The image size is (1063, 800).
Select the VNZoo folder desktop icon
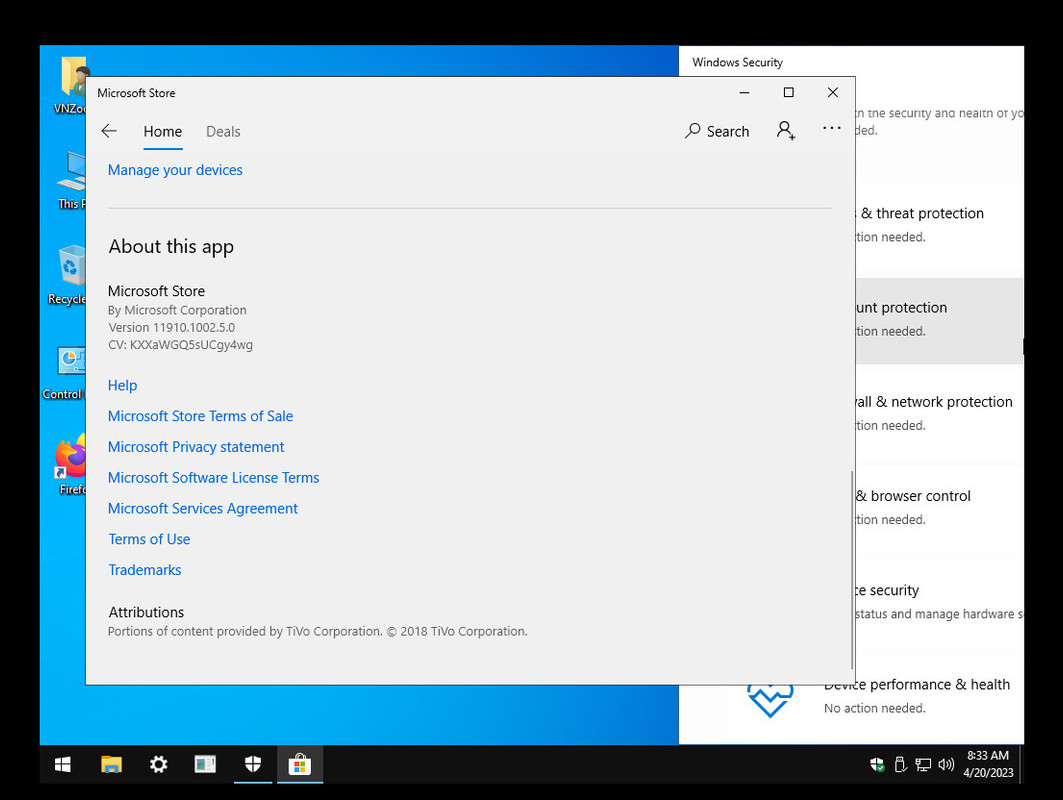[x=71, y=85]
